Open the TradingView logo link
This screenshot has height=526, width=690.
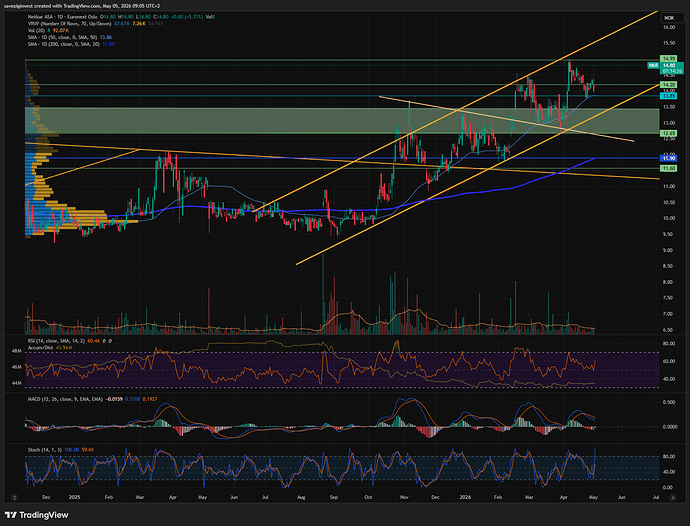(x=37, y=515)
